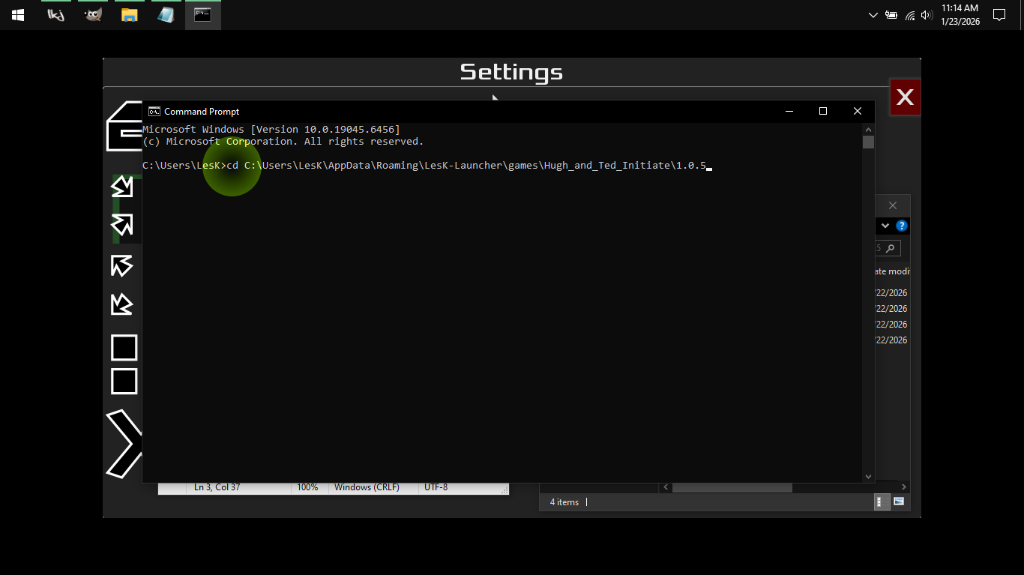Image resolution: width=1024 pixels, height=575 pixels.
Task: Toggle the upper empty square checkbox in Settings
Action: point(124,347)
